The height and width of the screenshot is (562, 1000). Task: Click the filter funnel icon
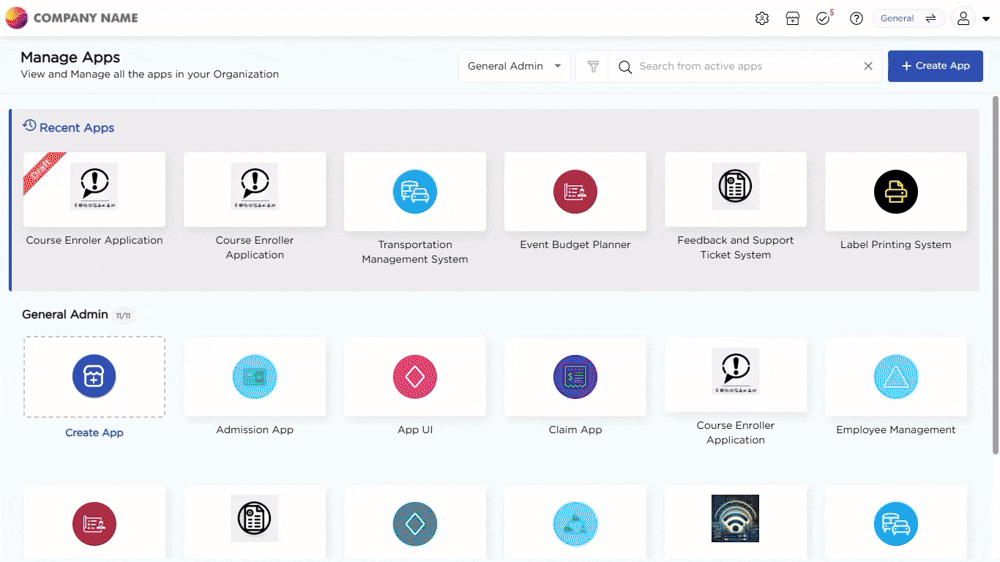coord(593,67)
